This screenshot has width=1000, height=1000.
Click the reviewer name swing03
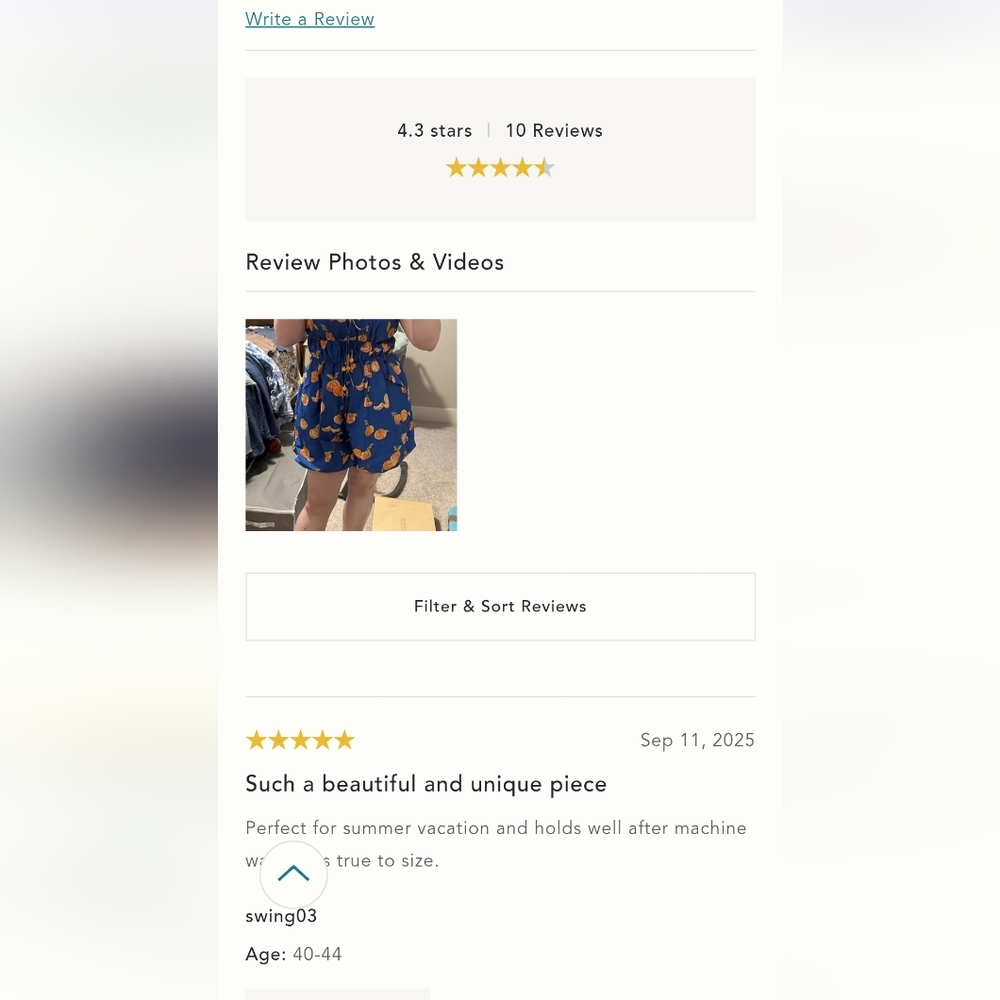point(281,916)
